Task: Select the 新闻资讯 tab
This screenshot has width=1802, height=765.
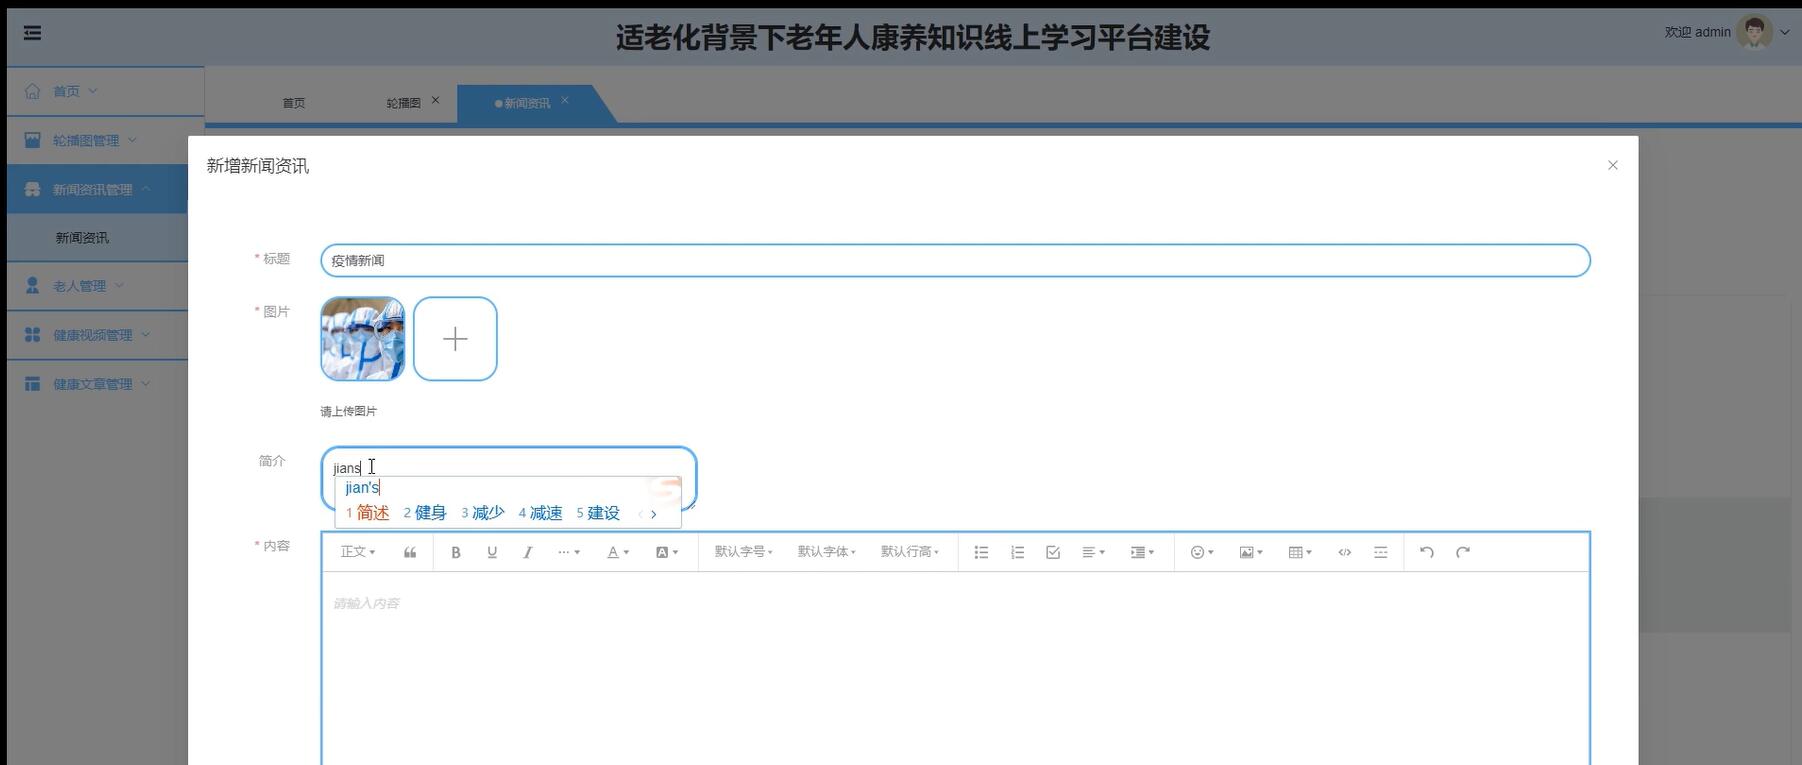Action: point(527,103)
